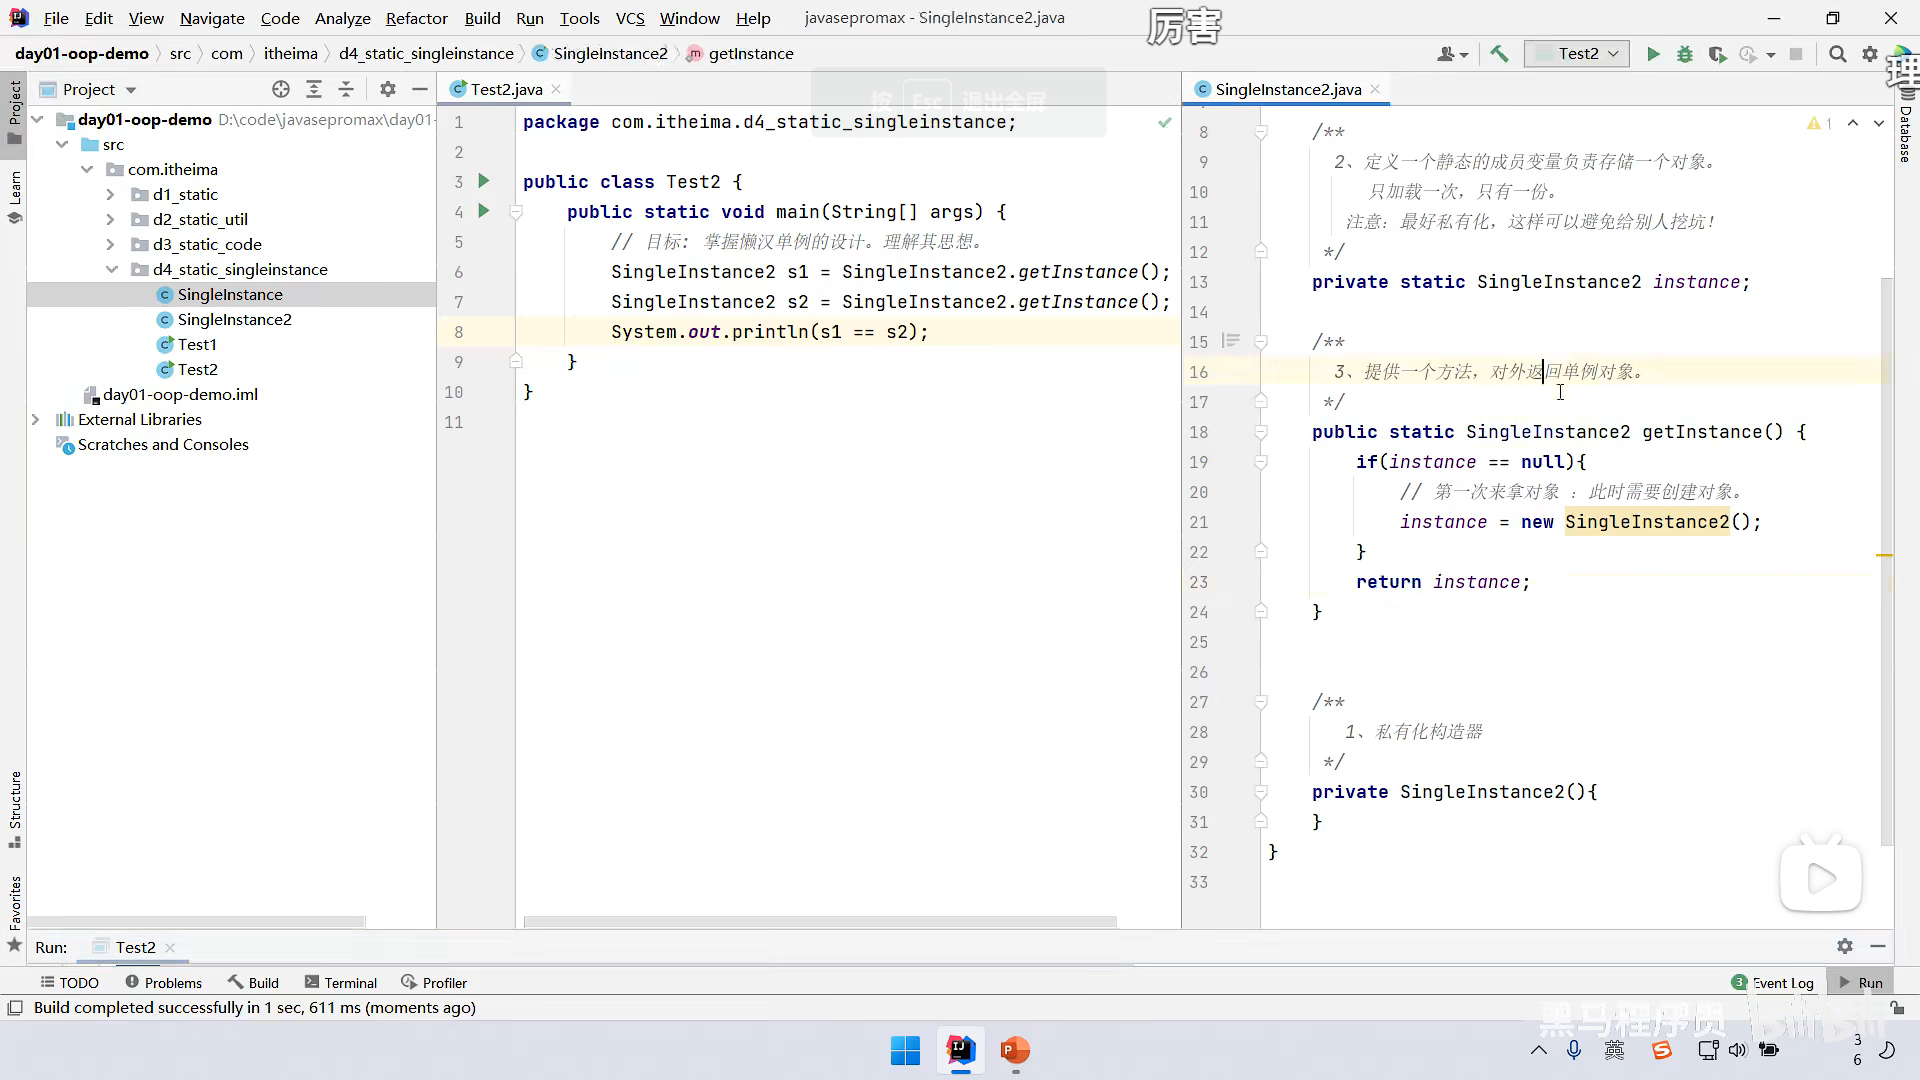Click the Build project hammer icon

pos(1499,54)
